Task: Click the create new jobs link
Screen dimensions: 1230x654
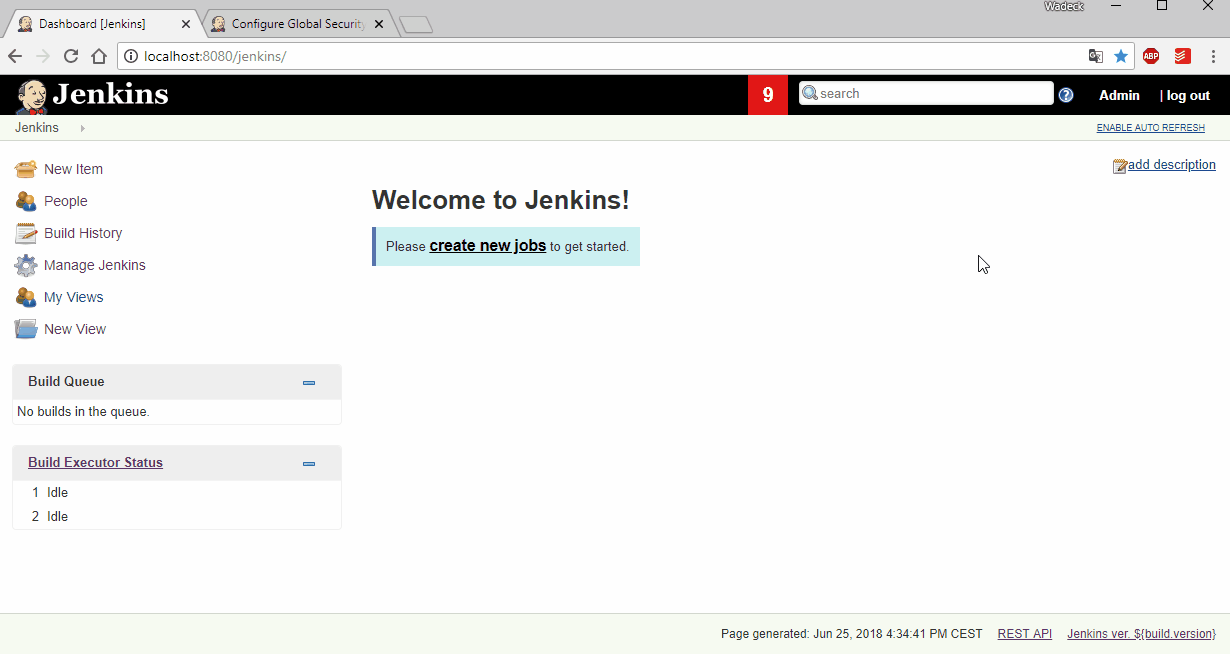Action: (x=487, y=246)
